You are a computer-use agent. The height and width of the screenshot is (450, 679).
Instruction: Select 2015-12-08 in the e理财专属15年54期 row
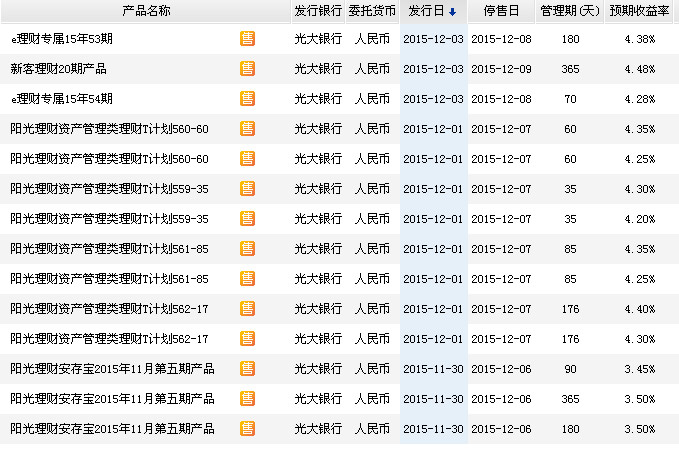(x=501, y=99)
